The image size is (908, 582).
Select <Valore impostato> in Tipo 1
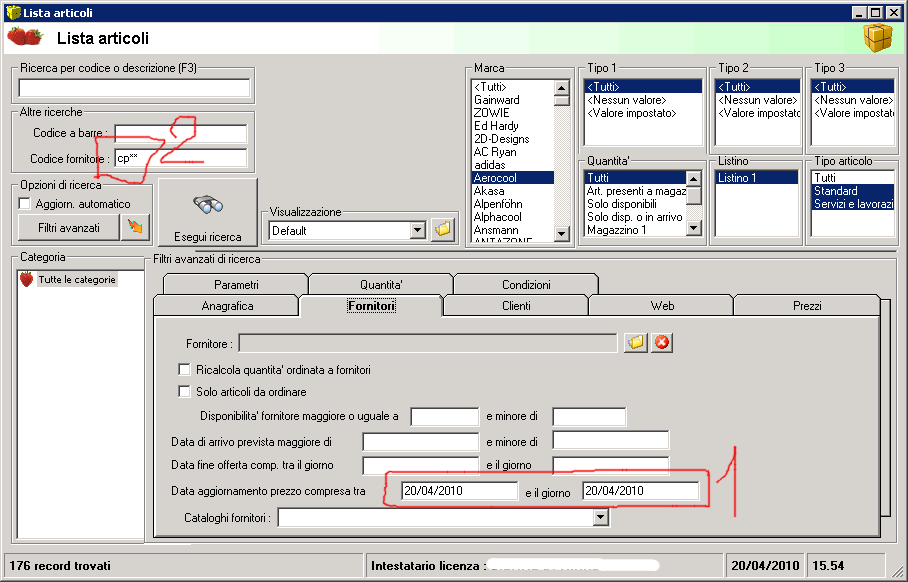pyautogui.click(x=643, y=113)
